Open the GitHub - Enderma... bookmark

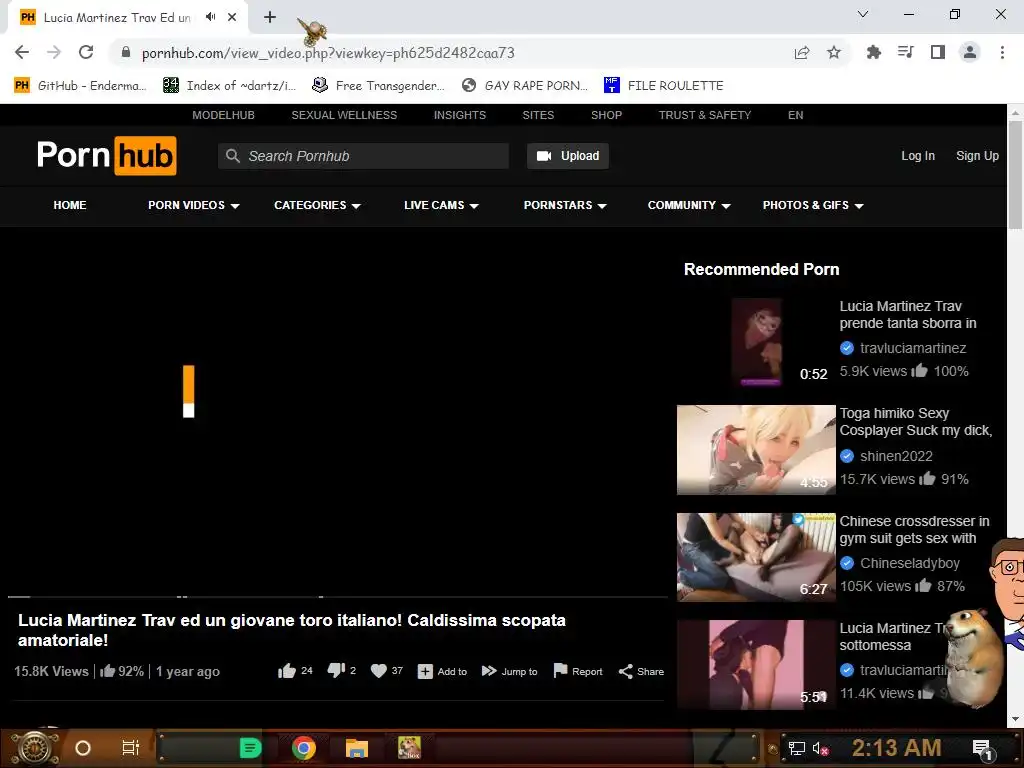pos(80,85)
